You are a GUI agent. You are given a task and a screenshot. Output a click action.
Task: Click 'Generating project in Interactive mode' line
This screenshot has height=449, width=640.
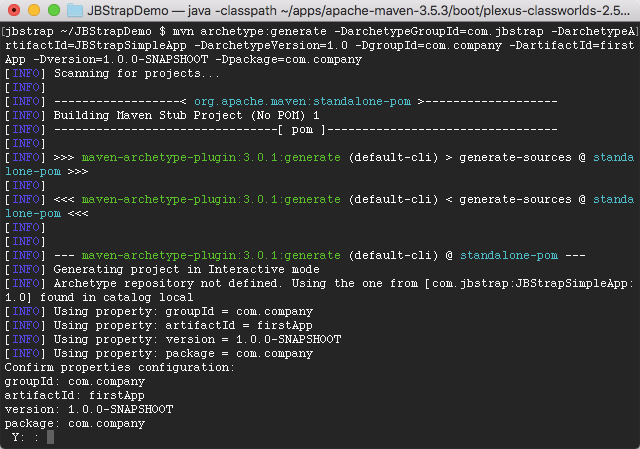tap(187, 269)
